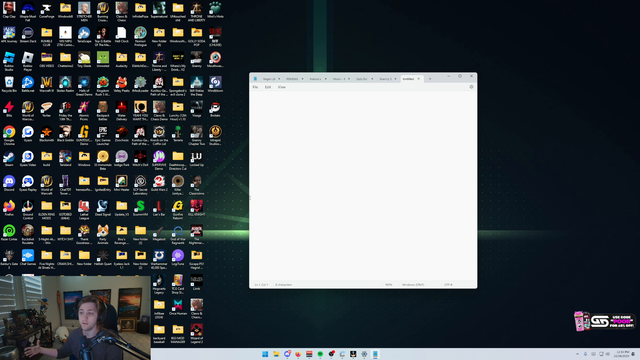Open Notepad settings gear icon
640x360 pixels.
pyautogui.click(x=471, y=87)
